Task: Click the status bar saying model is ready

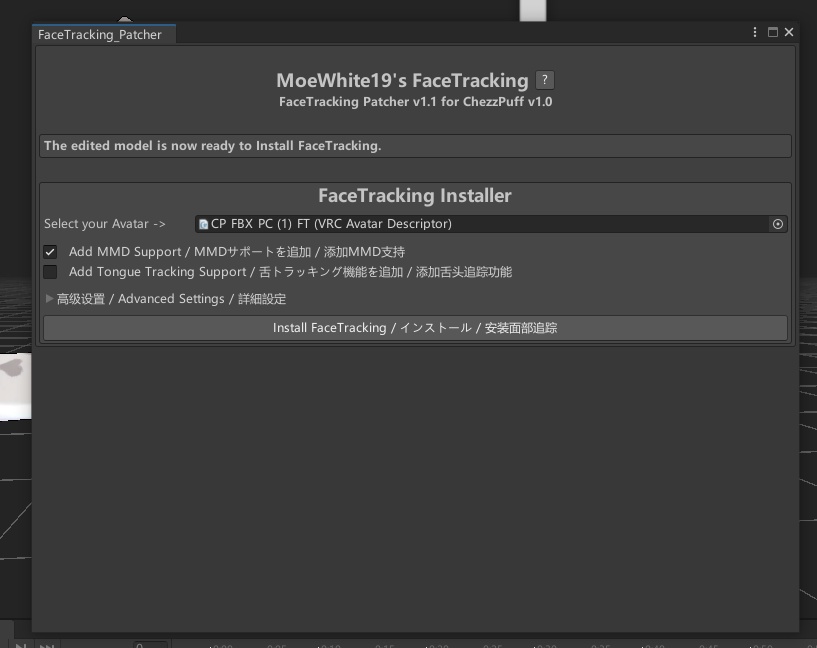Action: click(414, 145)
